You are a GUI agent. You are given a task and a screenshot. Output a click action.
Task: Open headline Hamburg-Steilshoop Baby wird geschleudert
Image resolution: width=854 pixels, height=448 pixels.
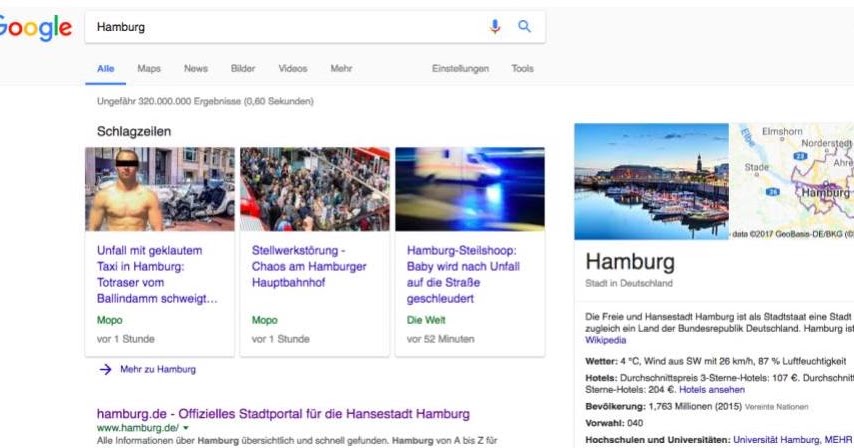tap(463, 274)
